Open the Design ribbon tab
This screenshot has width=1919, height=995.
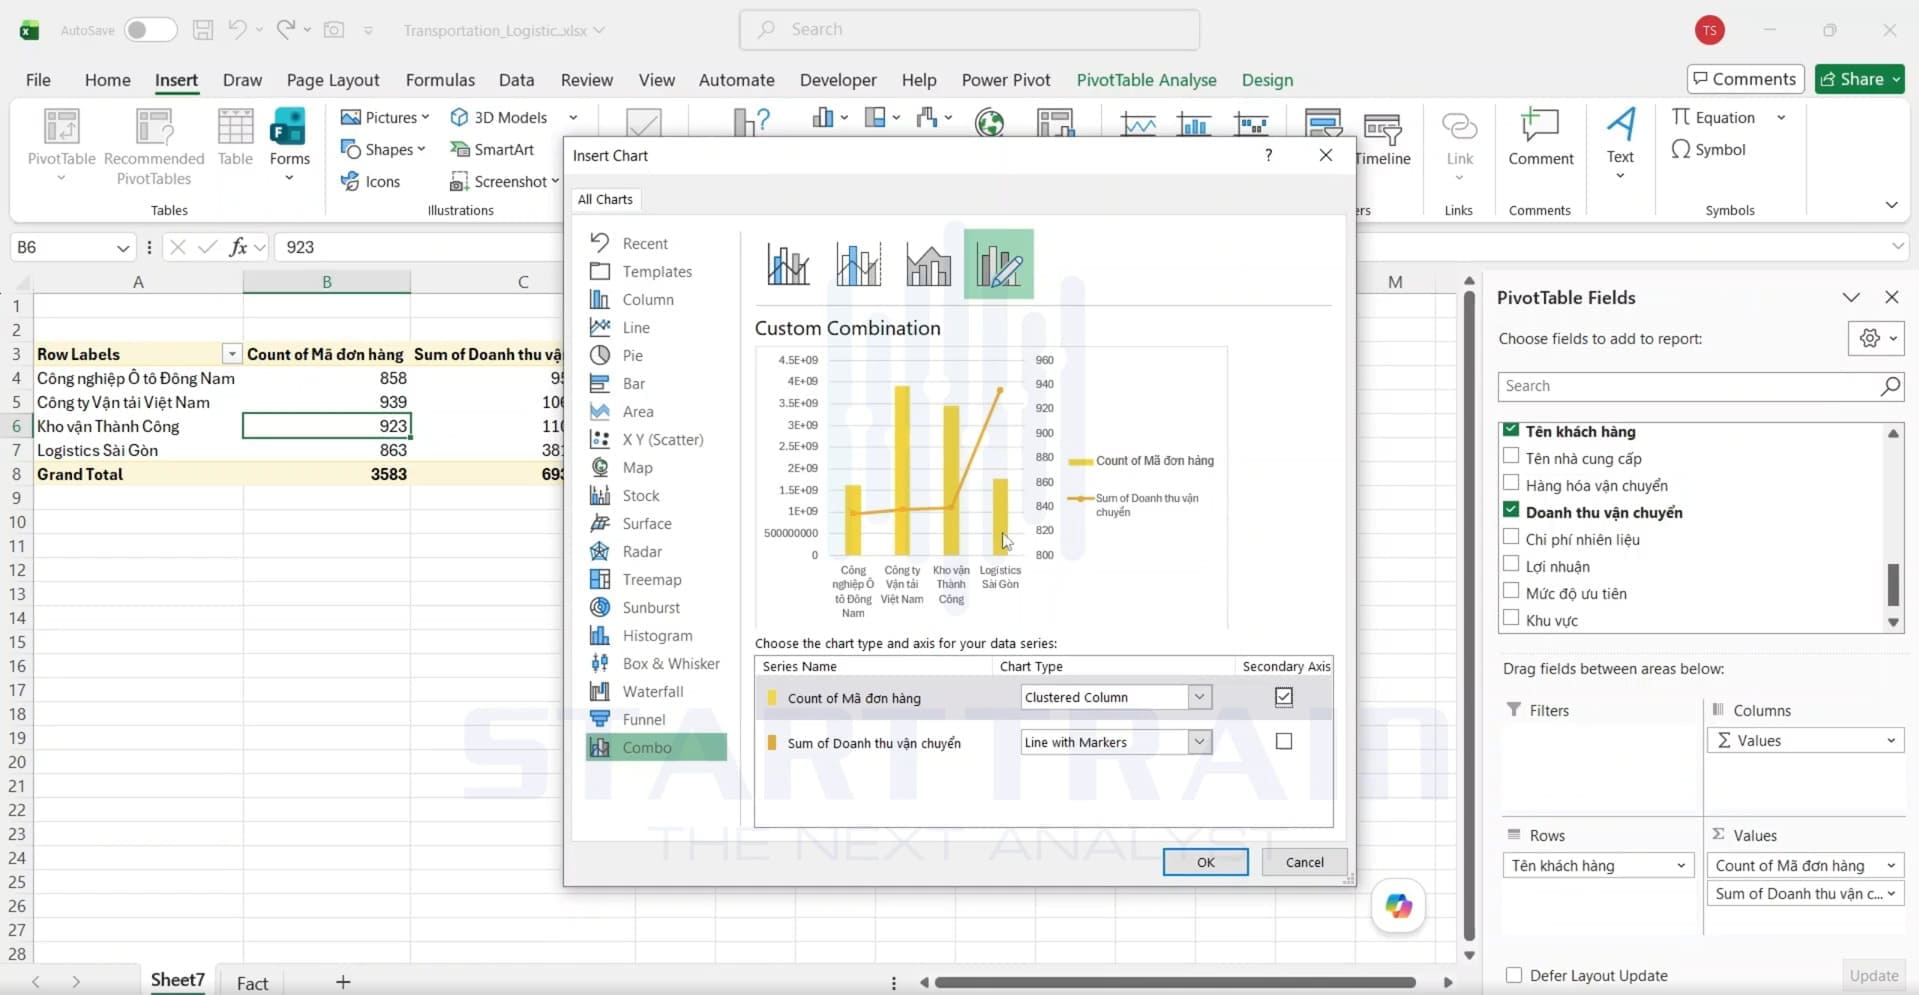coord(1267,80)
